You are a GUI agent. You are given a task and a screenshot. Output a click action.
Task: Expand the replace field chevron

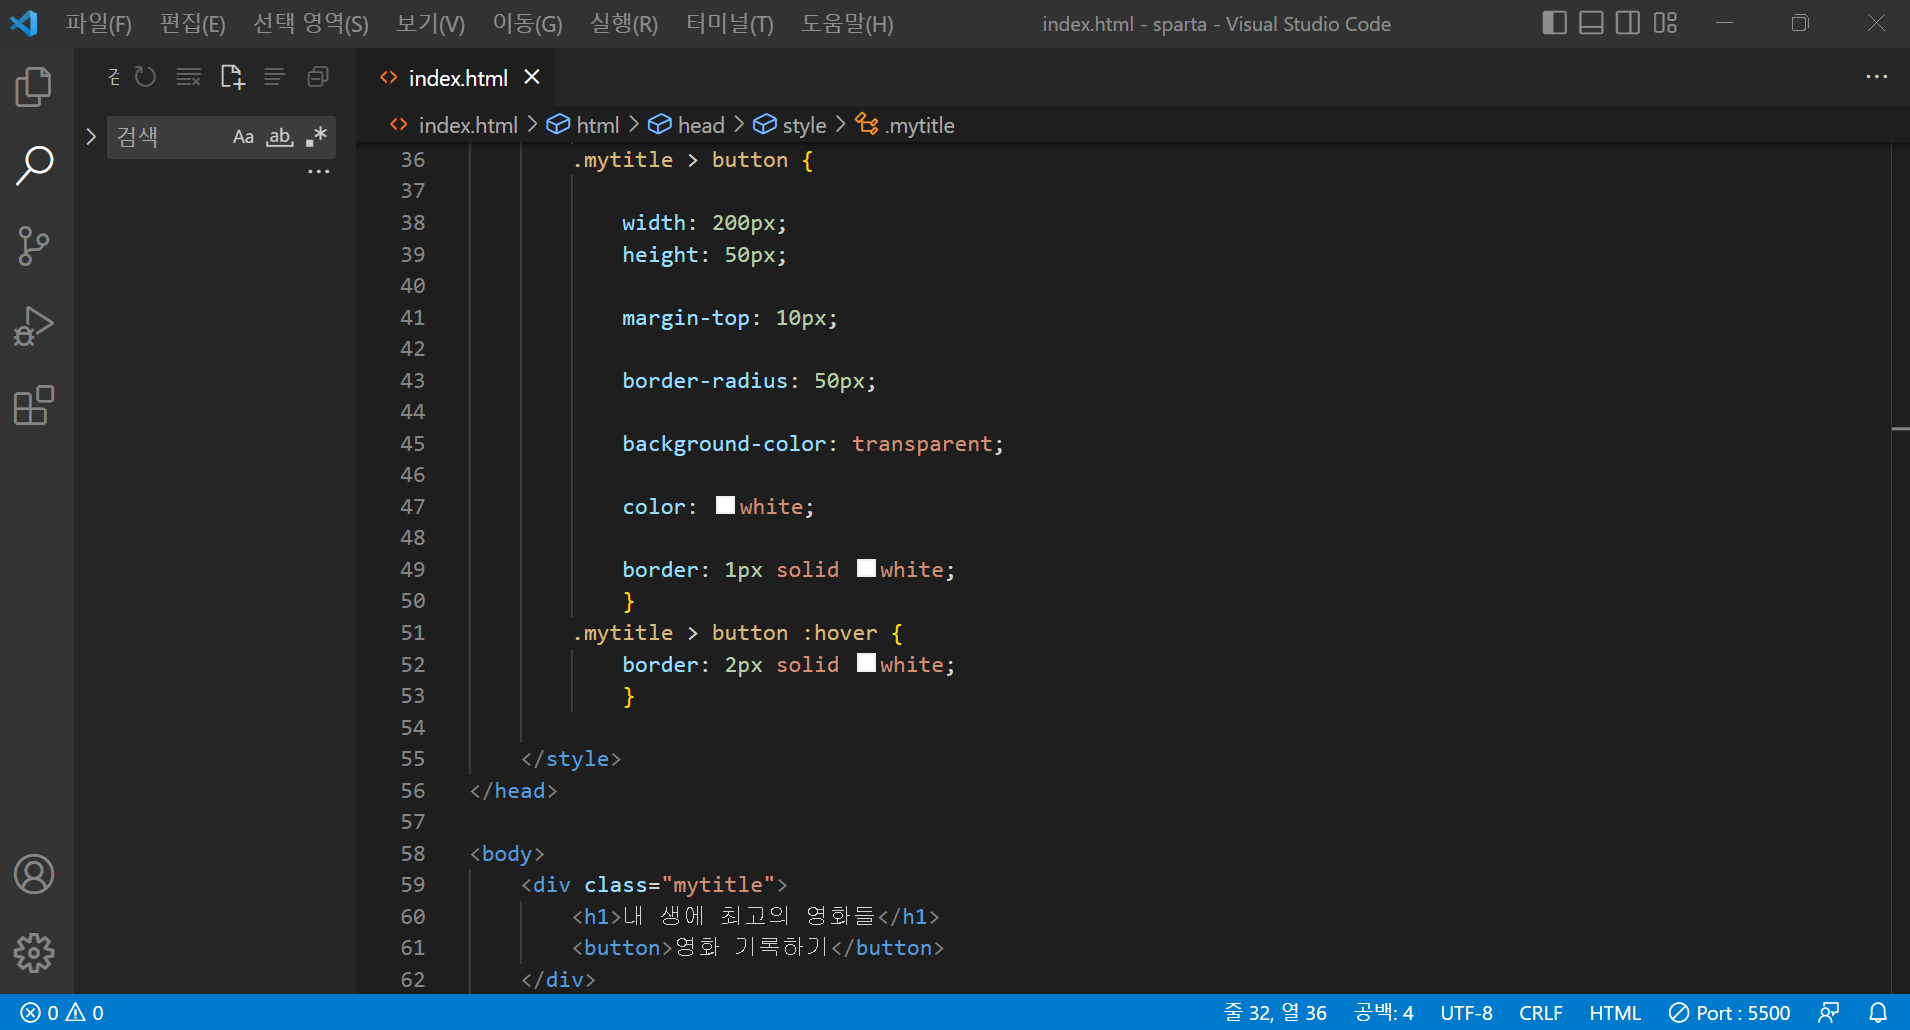tap(91, 137)
